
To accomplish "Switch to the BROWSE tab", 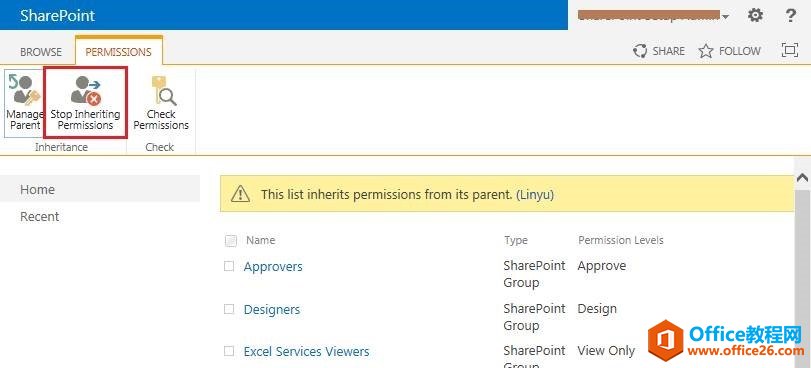I will pos(41,52).
